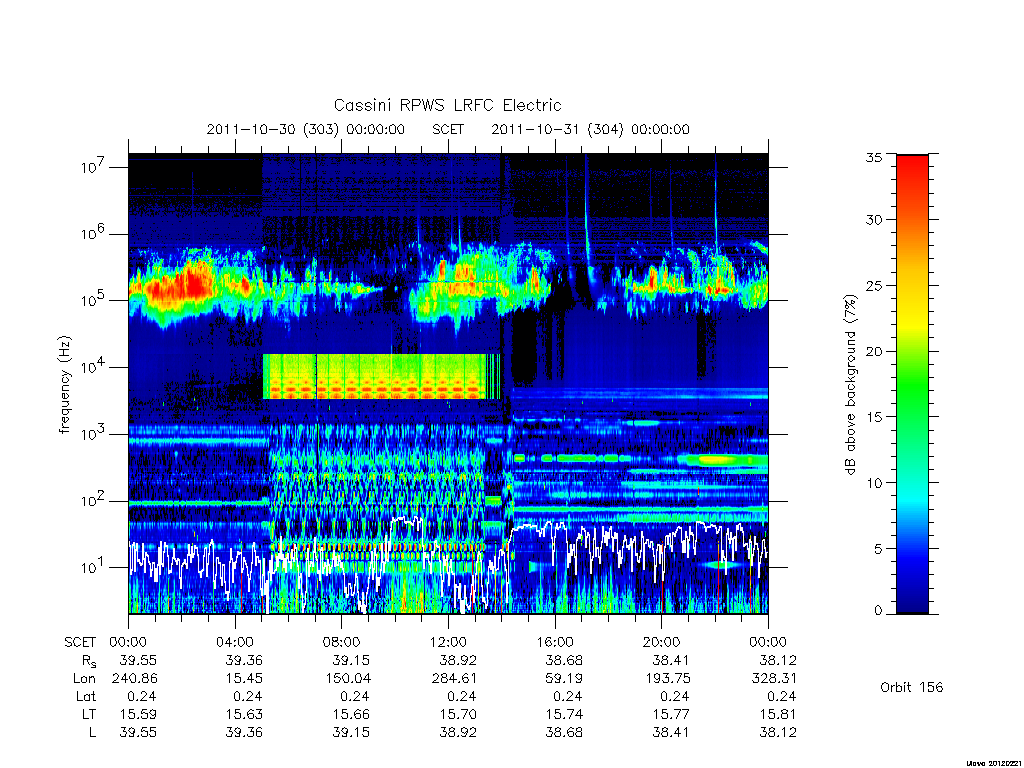1024x768 pixels.
Task: Select the dB above background axis label
Action: click(850, 384)
